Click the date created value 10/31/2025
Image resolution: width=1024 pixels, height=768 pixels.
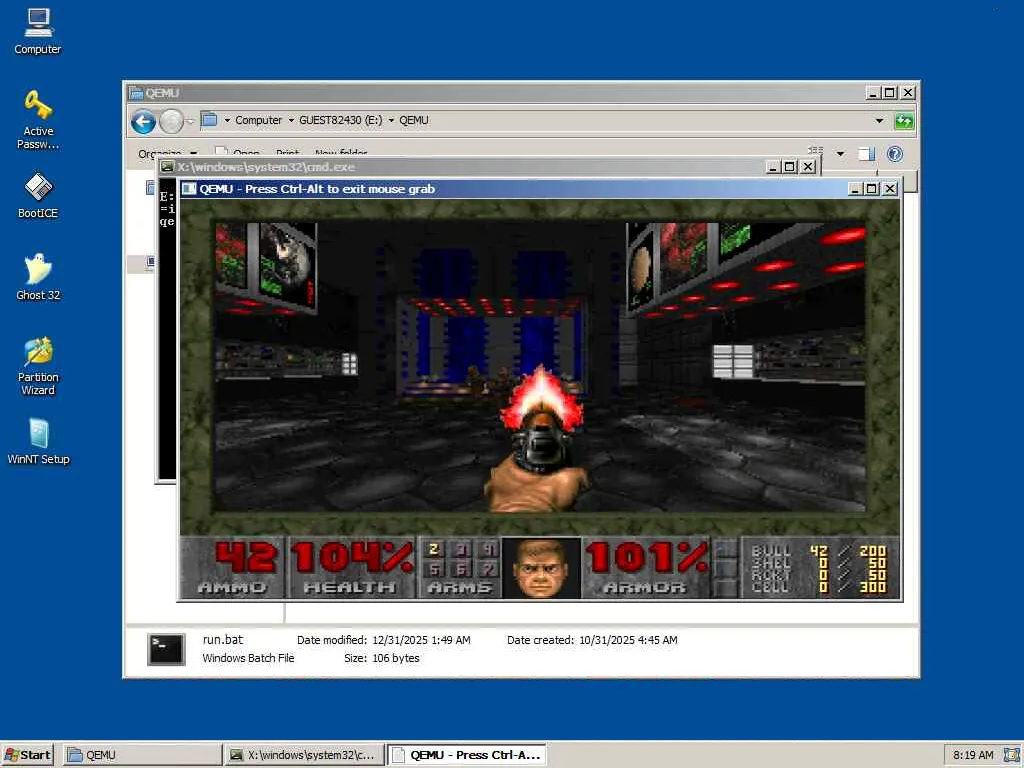click(x=628, y=640)
